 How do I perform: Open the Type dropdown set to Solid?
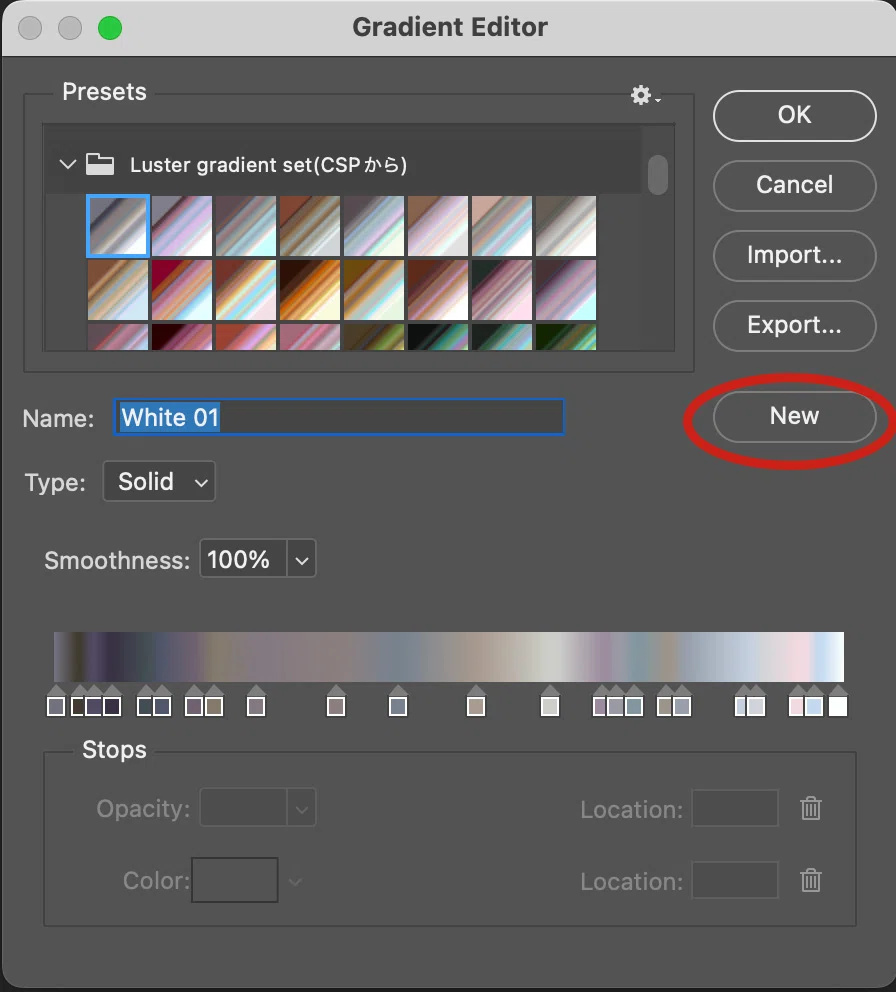click(159, 481)
